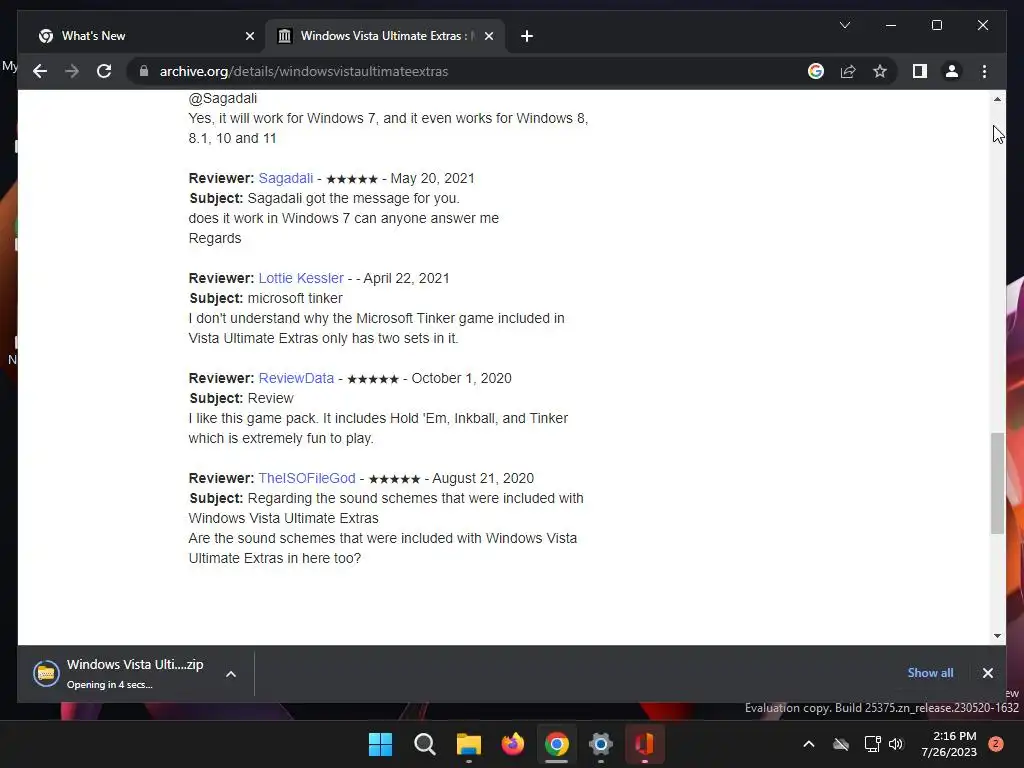Image resolution: width=1024 pixels, height=768 pixels.
Task: Launch Firefox from the taskbar
Action: coord(513,744)
